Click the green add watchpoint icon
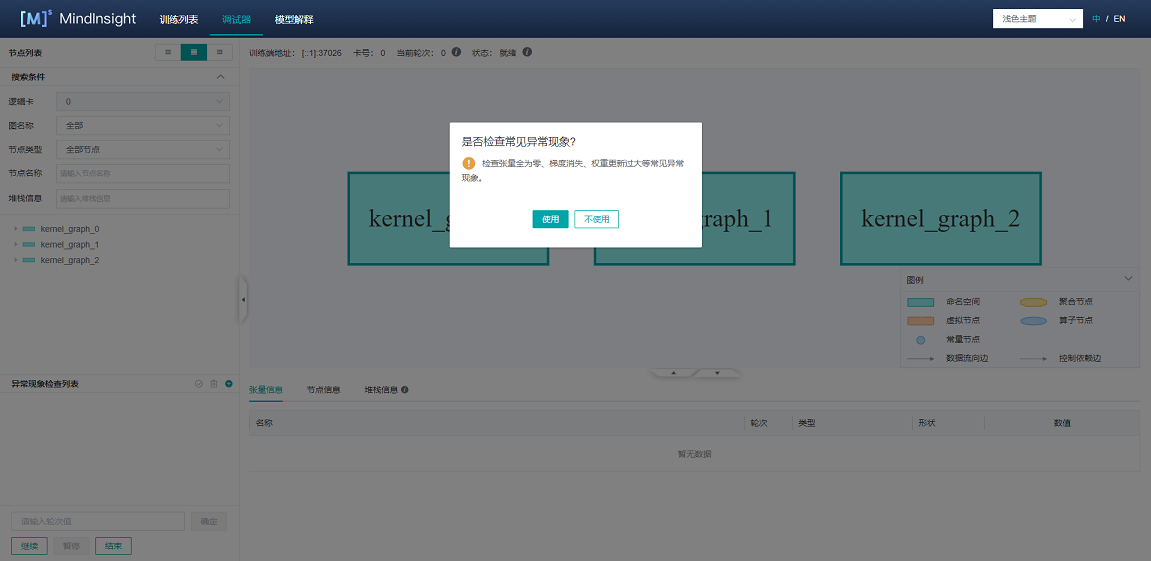This screenshot has height=561, width=1151. pos(228,384)
